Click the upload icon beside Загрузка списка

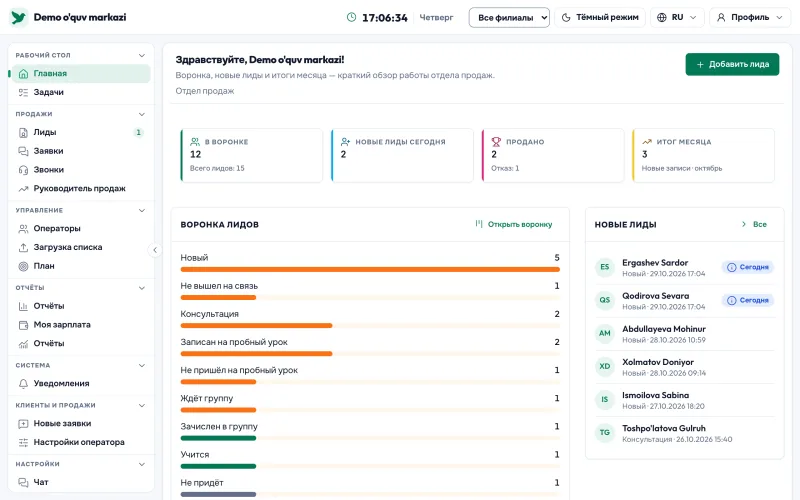pyautogui.click(x=23, y=247)
